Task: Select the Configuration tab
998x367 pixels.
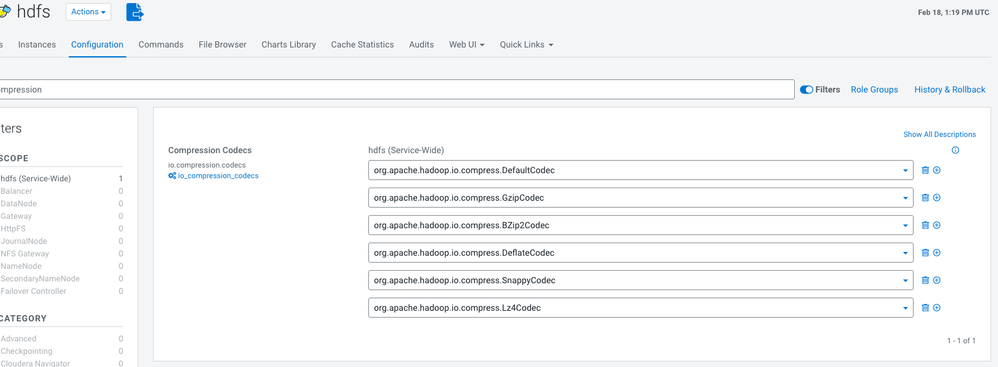Action: pyautogui.click(x=97, y=45)
